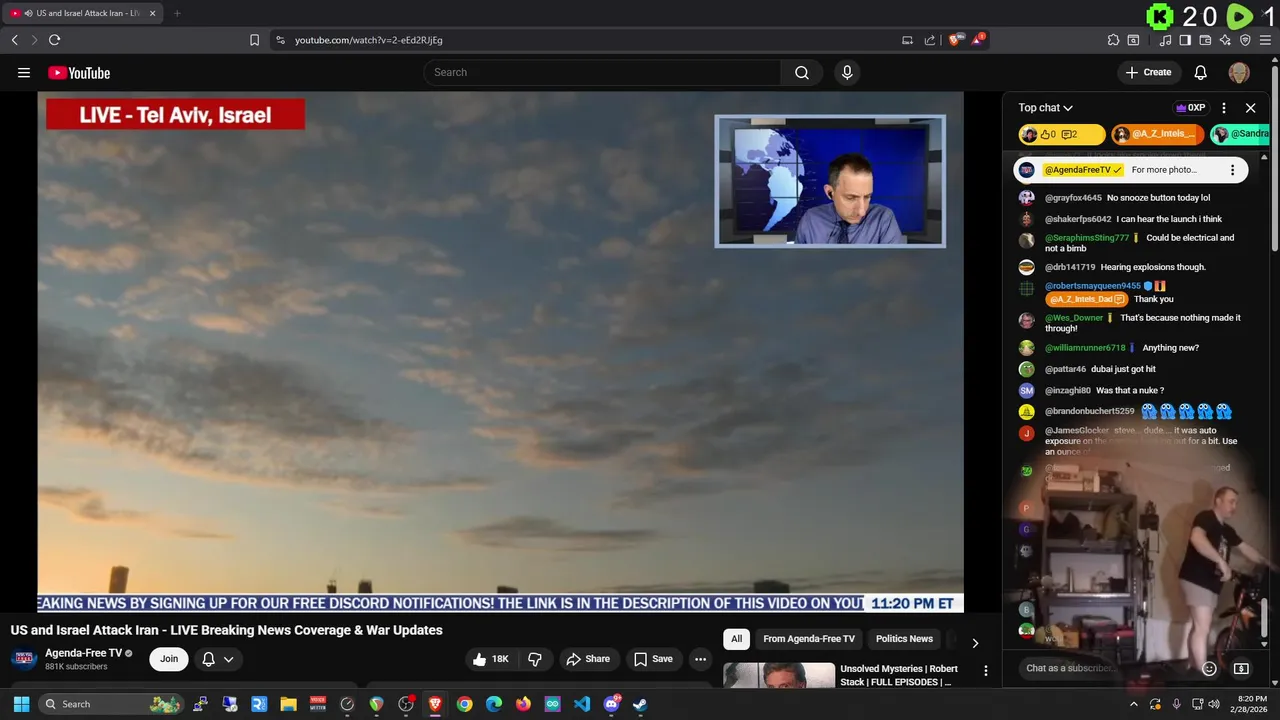Viewport: 1280px width, 720px height.
Task: Close the live chat panel
Action: click(1250, 108)
